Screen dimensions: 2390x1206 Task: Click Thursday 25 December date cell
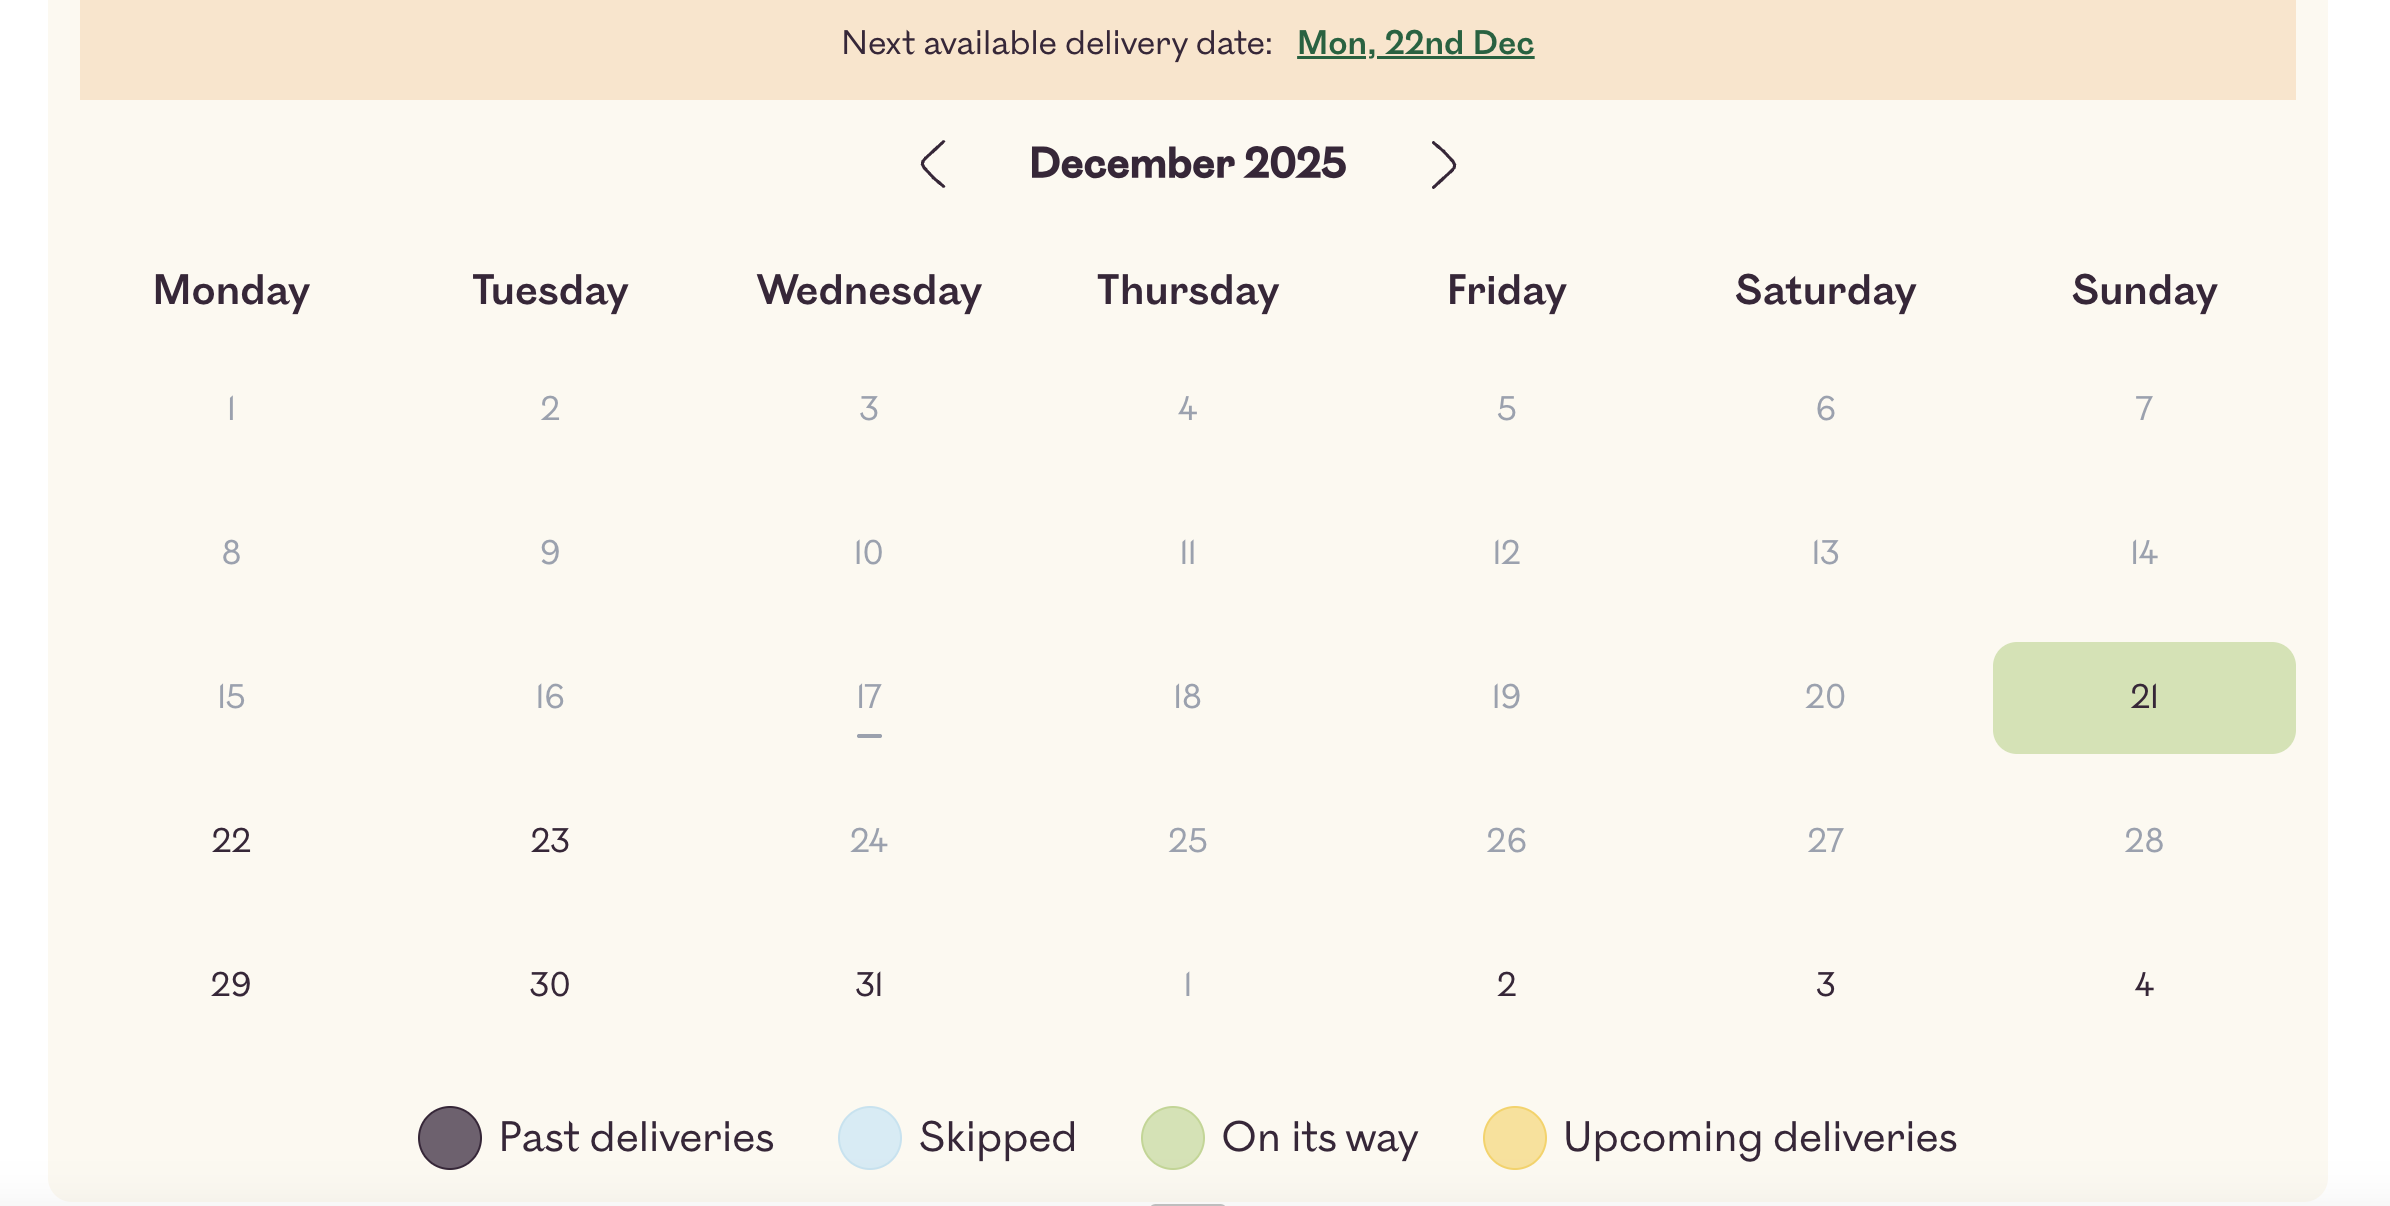pos(1187,840)
